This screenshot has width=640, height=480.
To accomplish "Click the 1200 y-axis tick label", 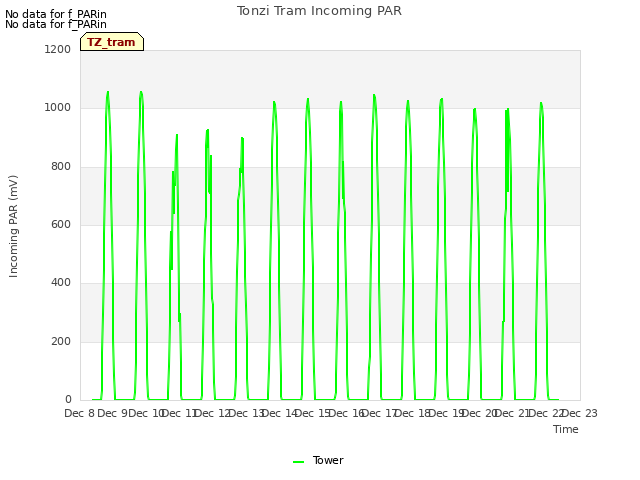I will tap(58, 49).
